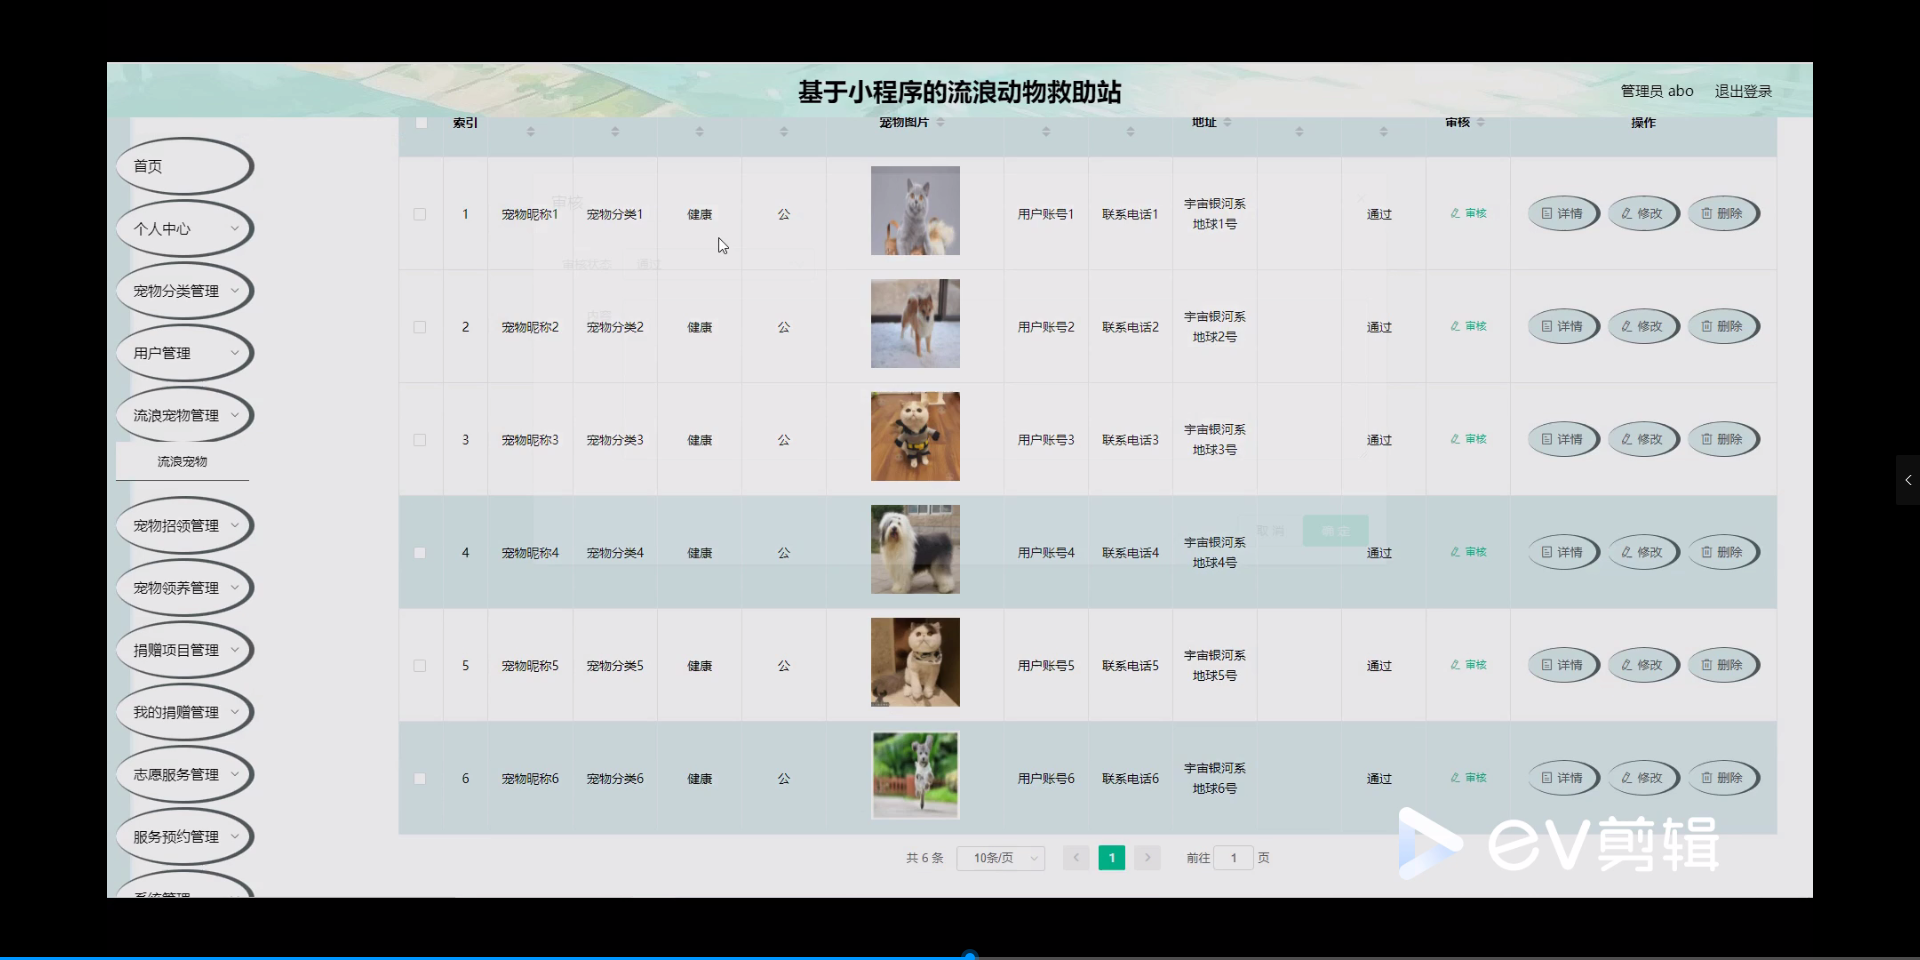
Task: Go to the next page arrow
Action: coord(1147,857)
